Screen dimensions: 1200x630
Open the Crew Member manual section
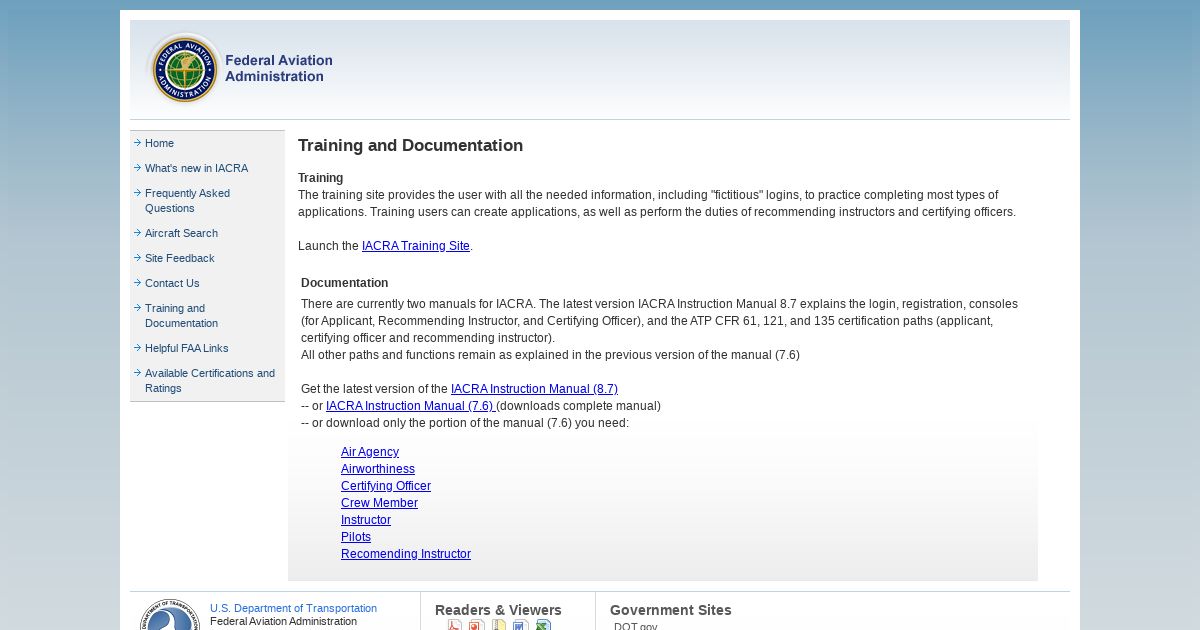(x=379, y=503)
